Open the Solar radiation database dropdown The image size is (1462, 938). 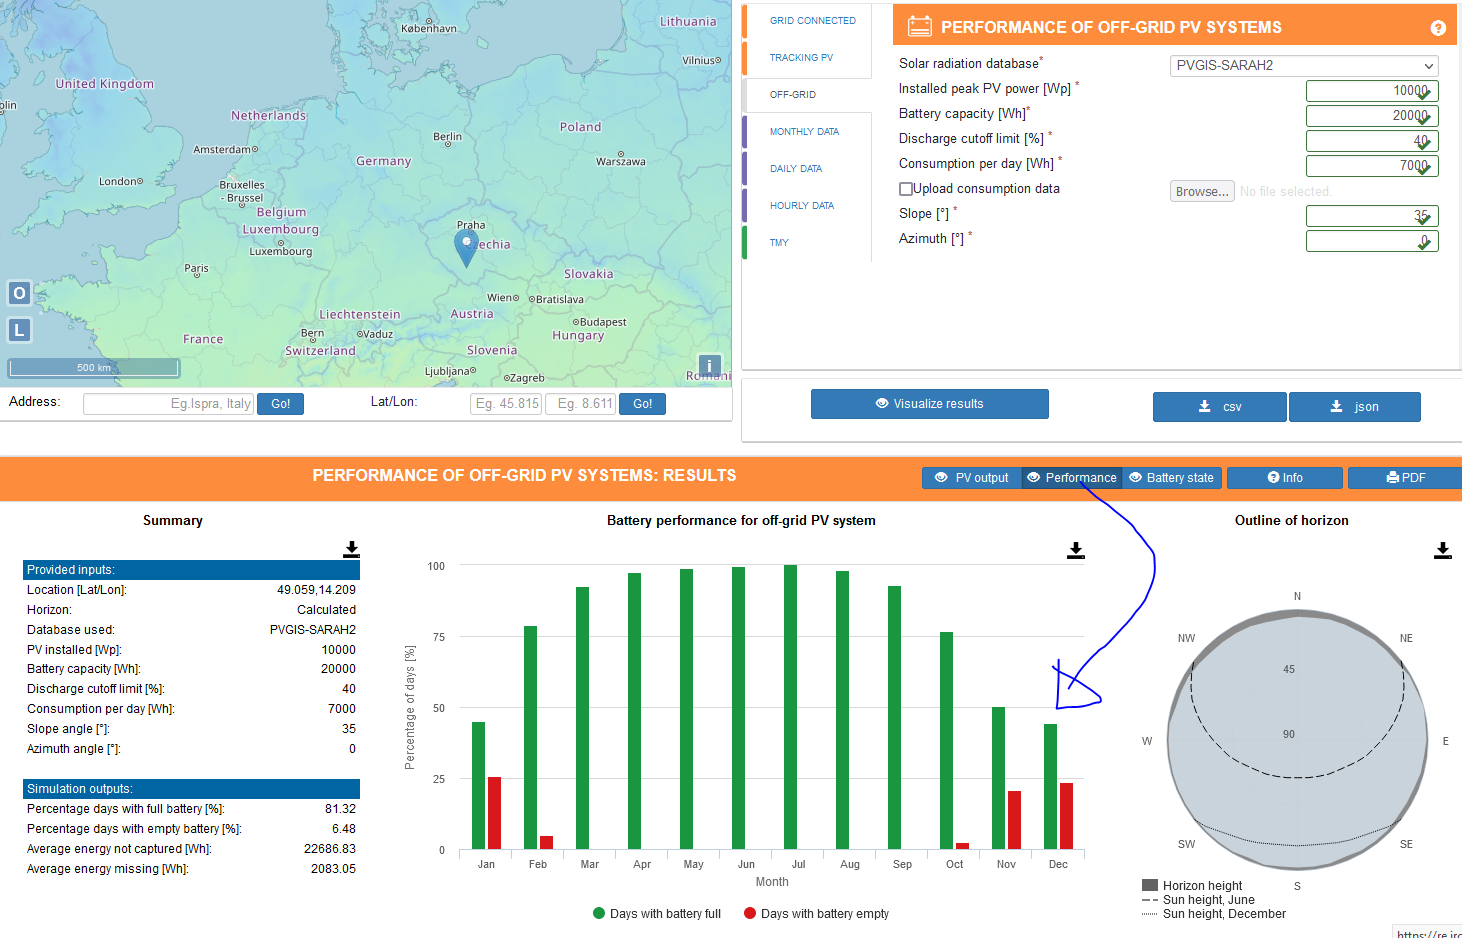tap(1303, 66)
